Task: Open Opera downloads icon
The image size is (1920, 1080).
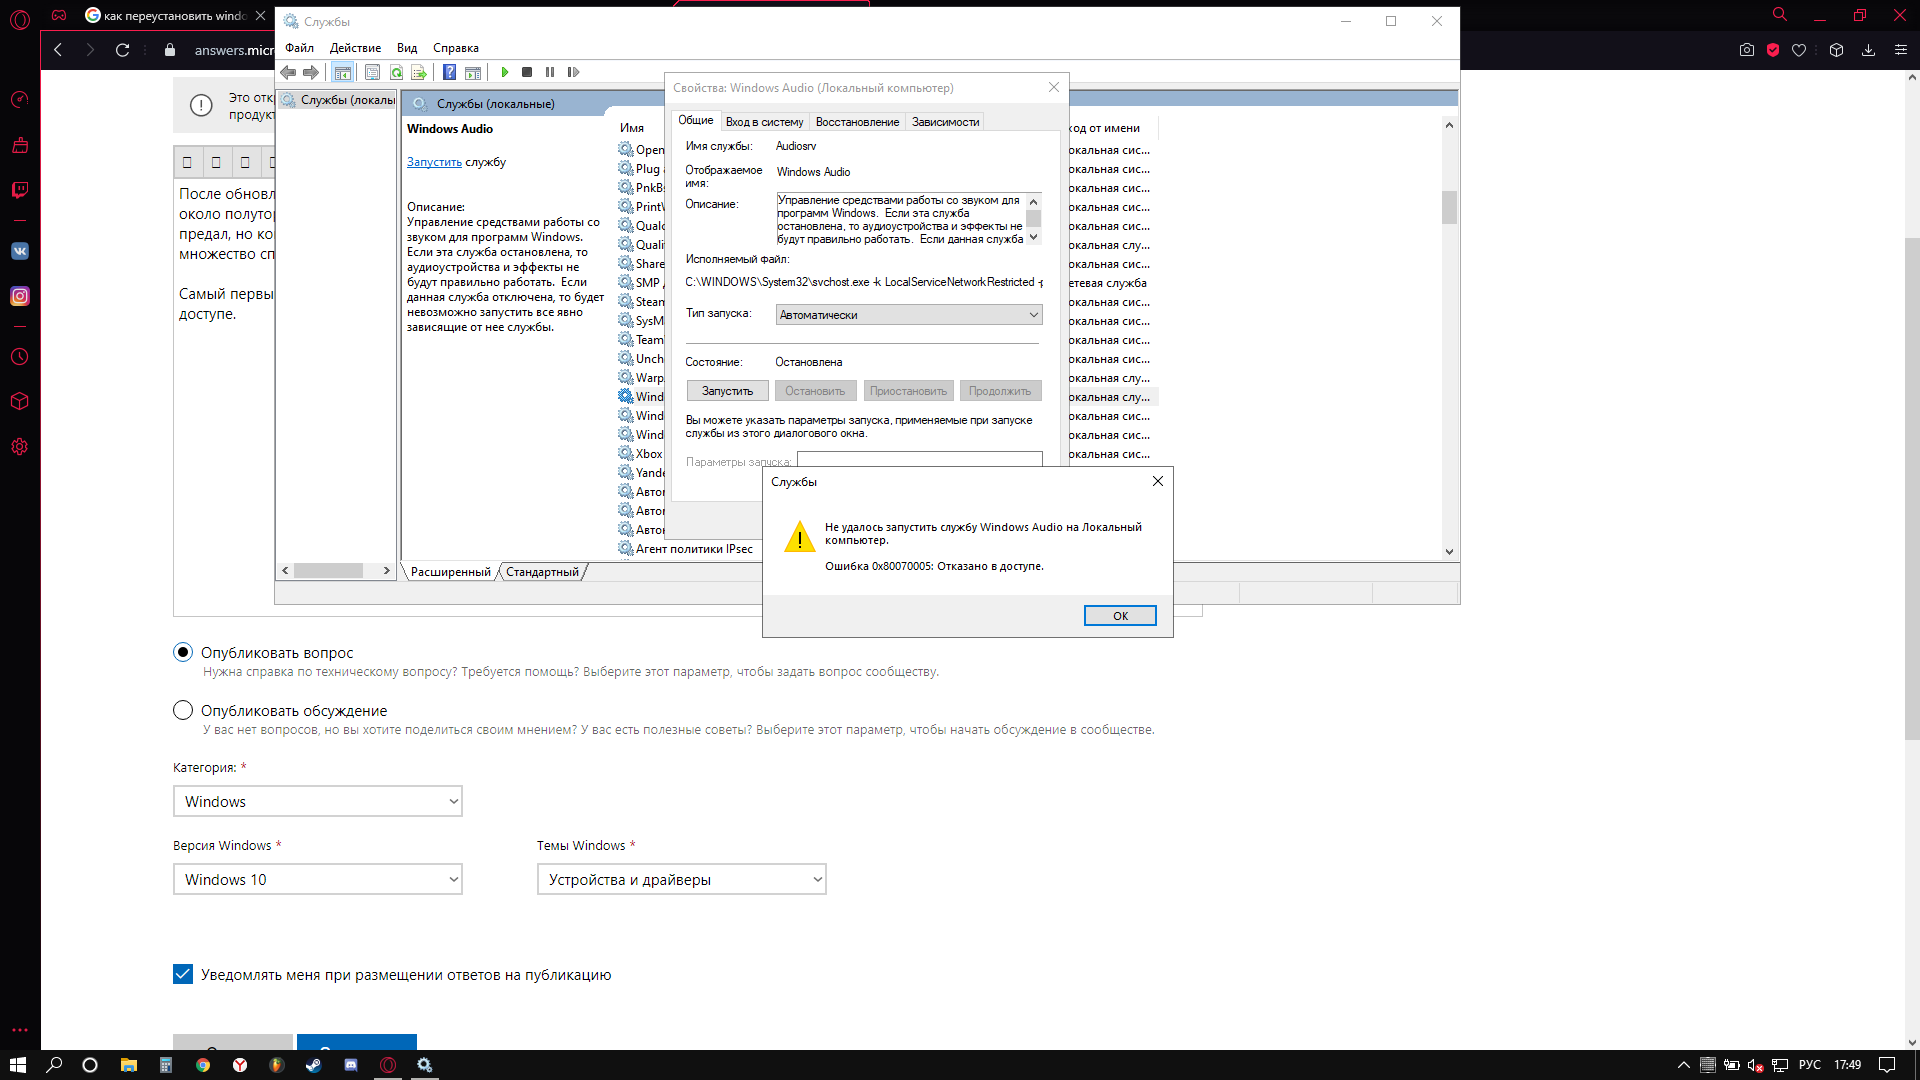Action: tap(1868, 50)
